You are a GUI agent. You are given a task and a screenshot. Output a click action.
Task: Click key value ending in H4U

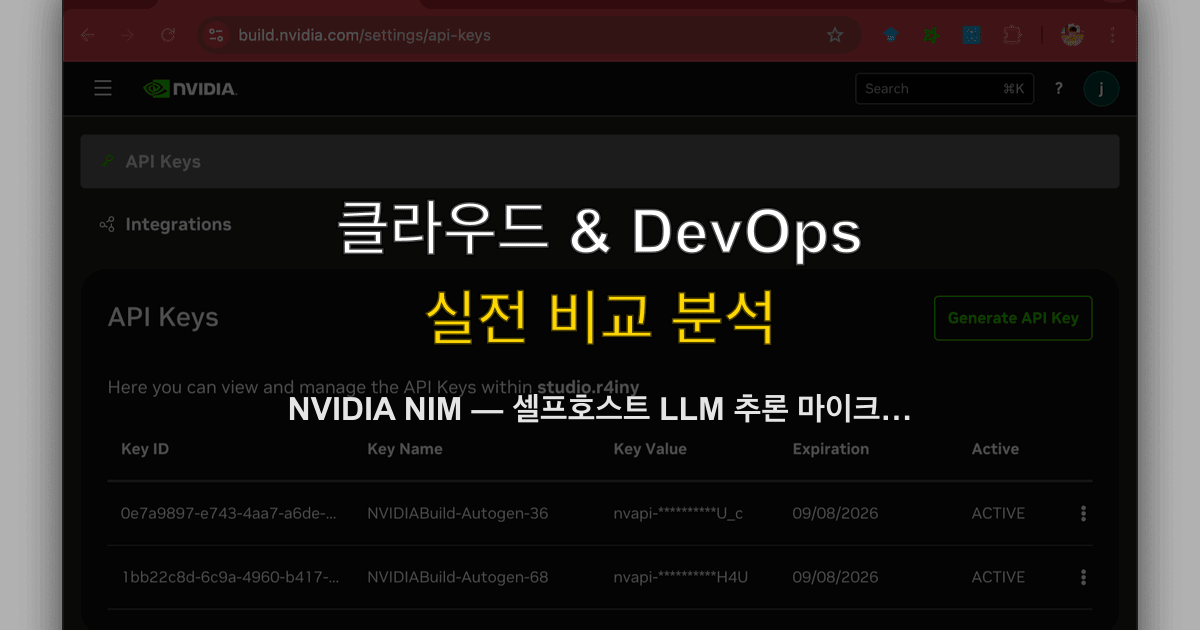(x=681, y=577)
